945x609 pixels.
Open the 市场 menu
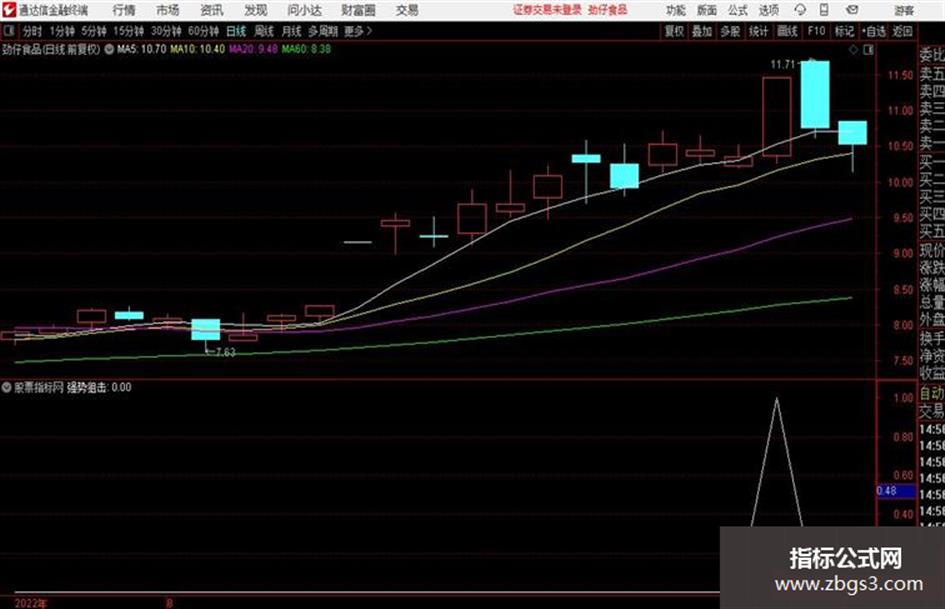[x=168, y=10]
